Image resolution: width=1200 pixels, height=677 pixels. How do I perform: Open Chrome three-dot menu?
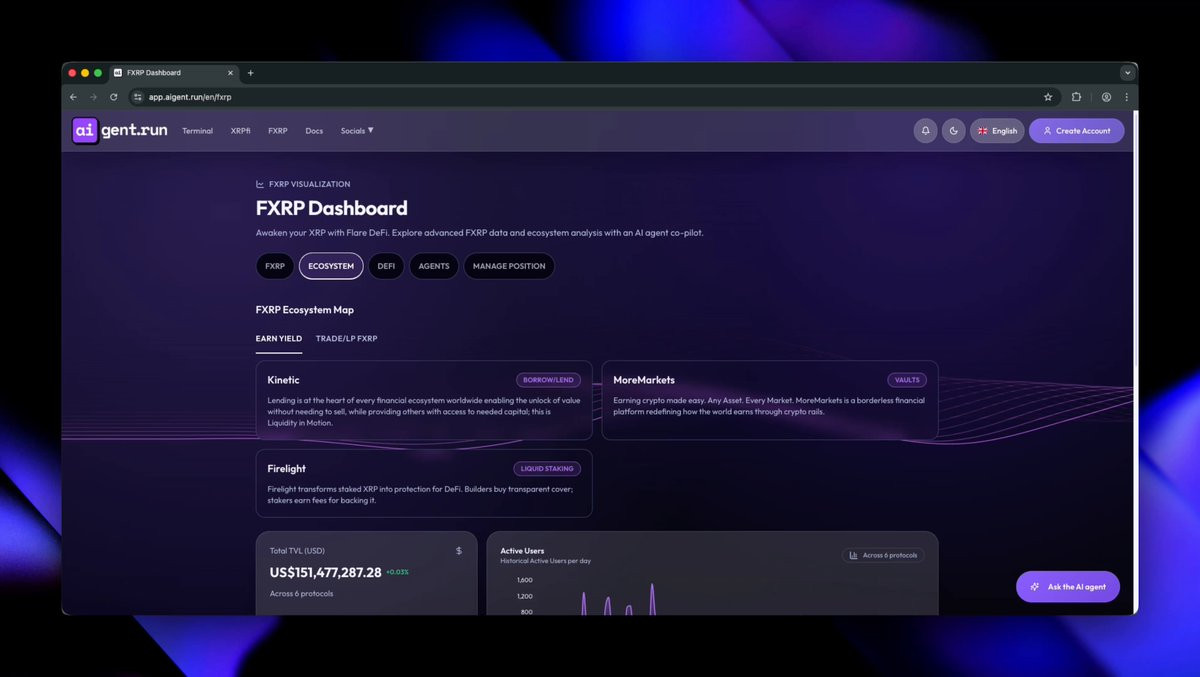1126,97
